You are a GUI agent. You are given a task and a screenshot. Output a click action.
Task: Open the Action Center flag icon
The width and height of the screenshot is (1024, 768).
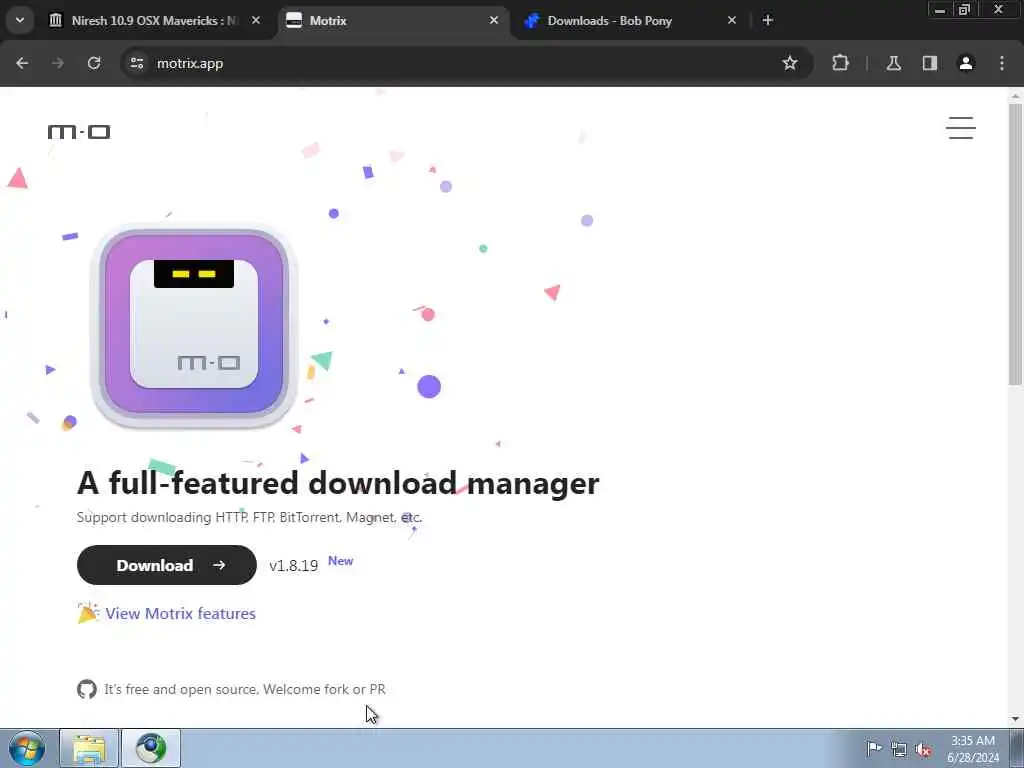click(874, 748)
